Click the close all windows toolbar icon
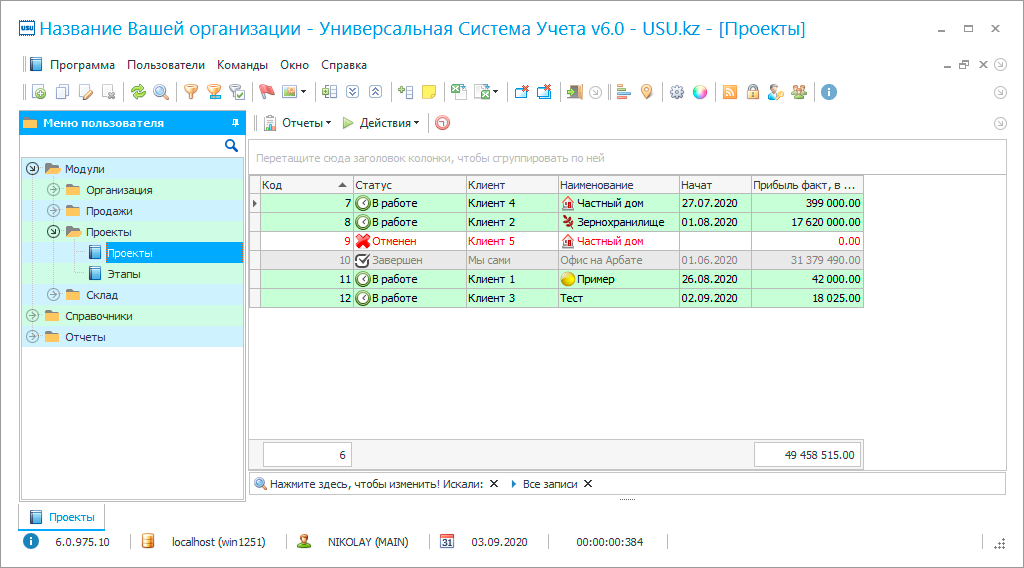This screenshot has width=1024, height=568. click(x=544, y=92)
